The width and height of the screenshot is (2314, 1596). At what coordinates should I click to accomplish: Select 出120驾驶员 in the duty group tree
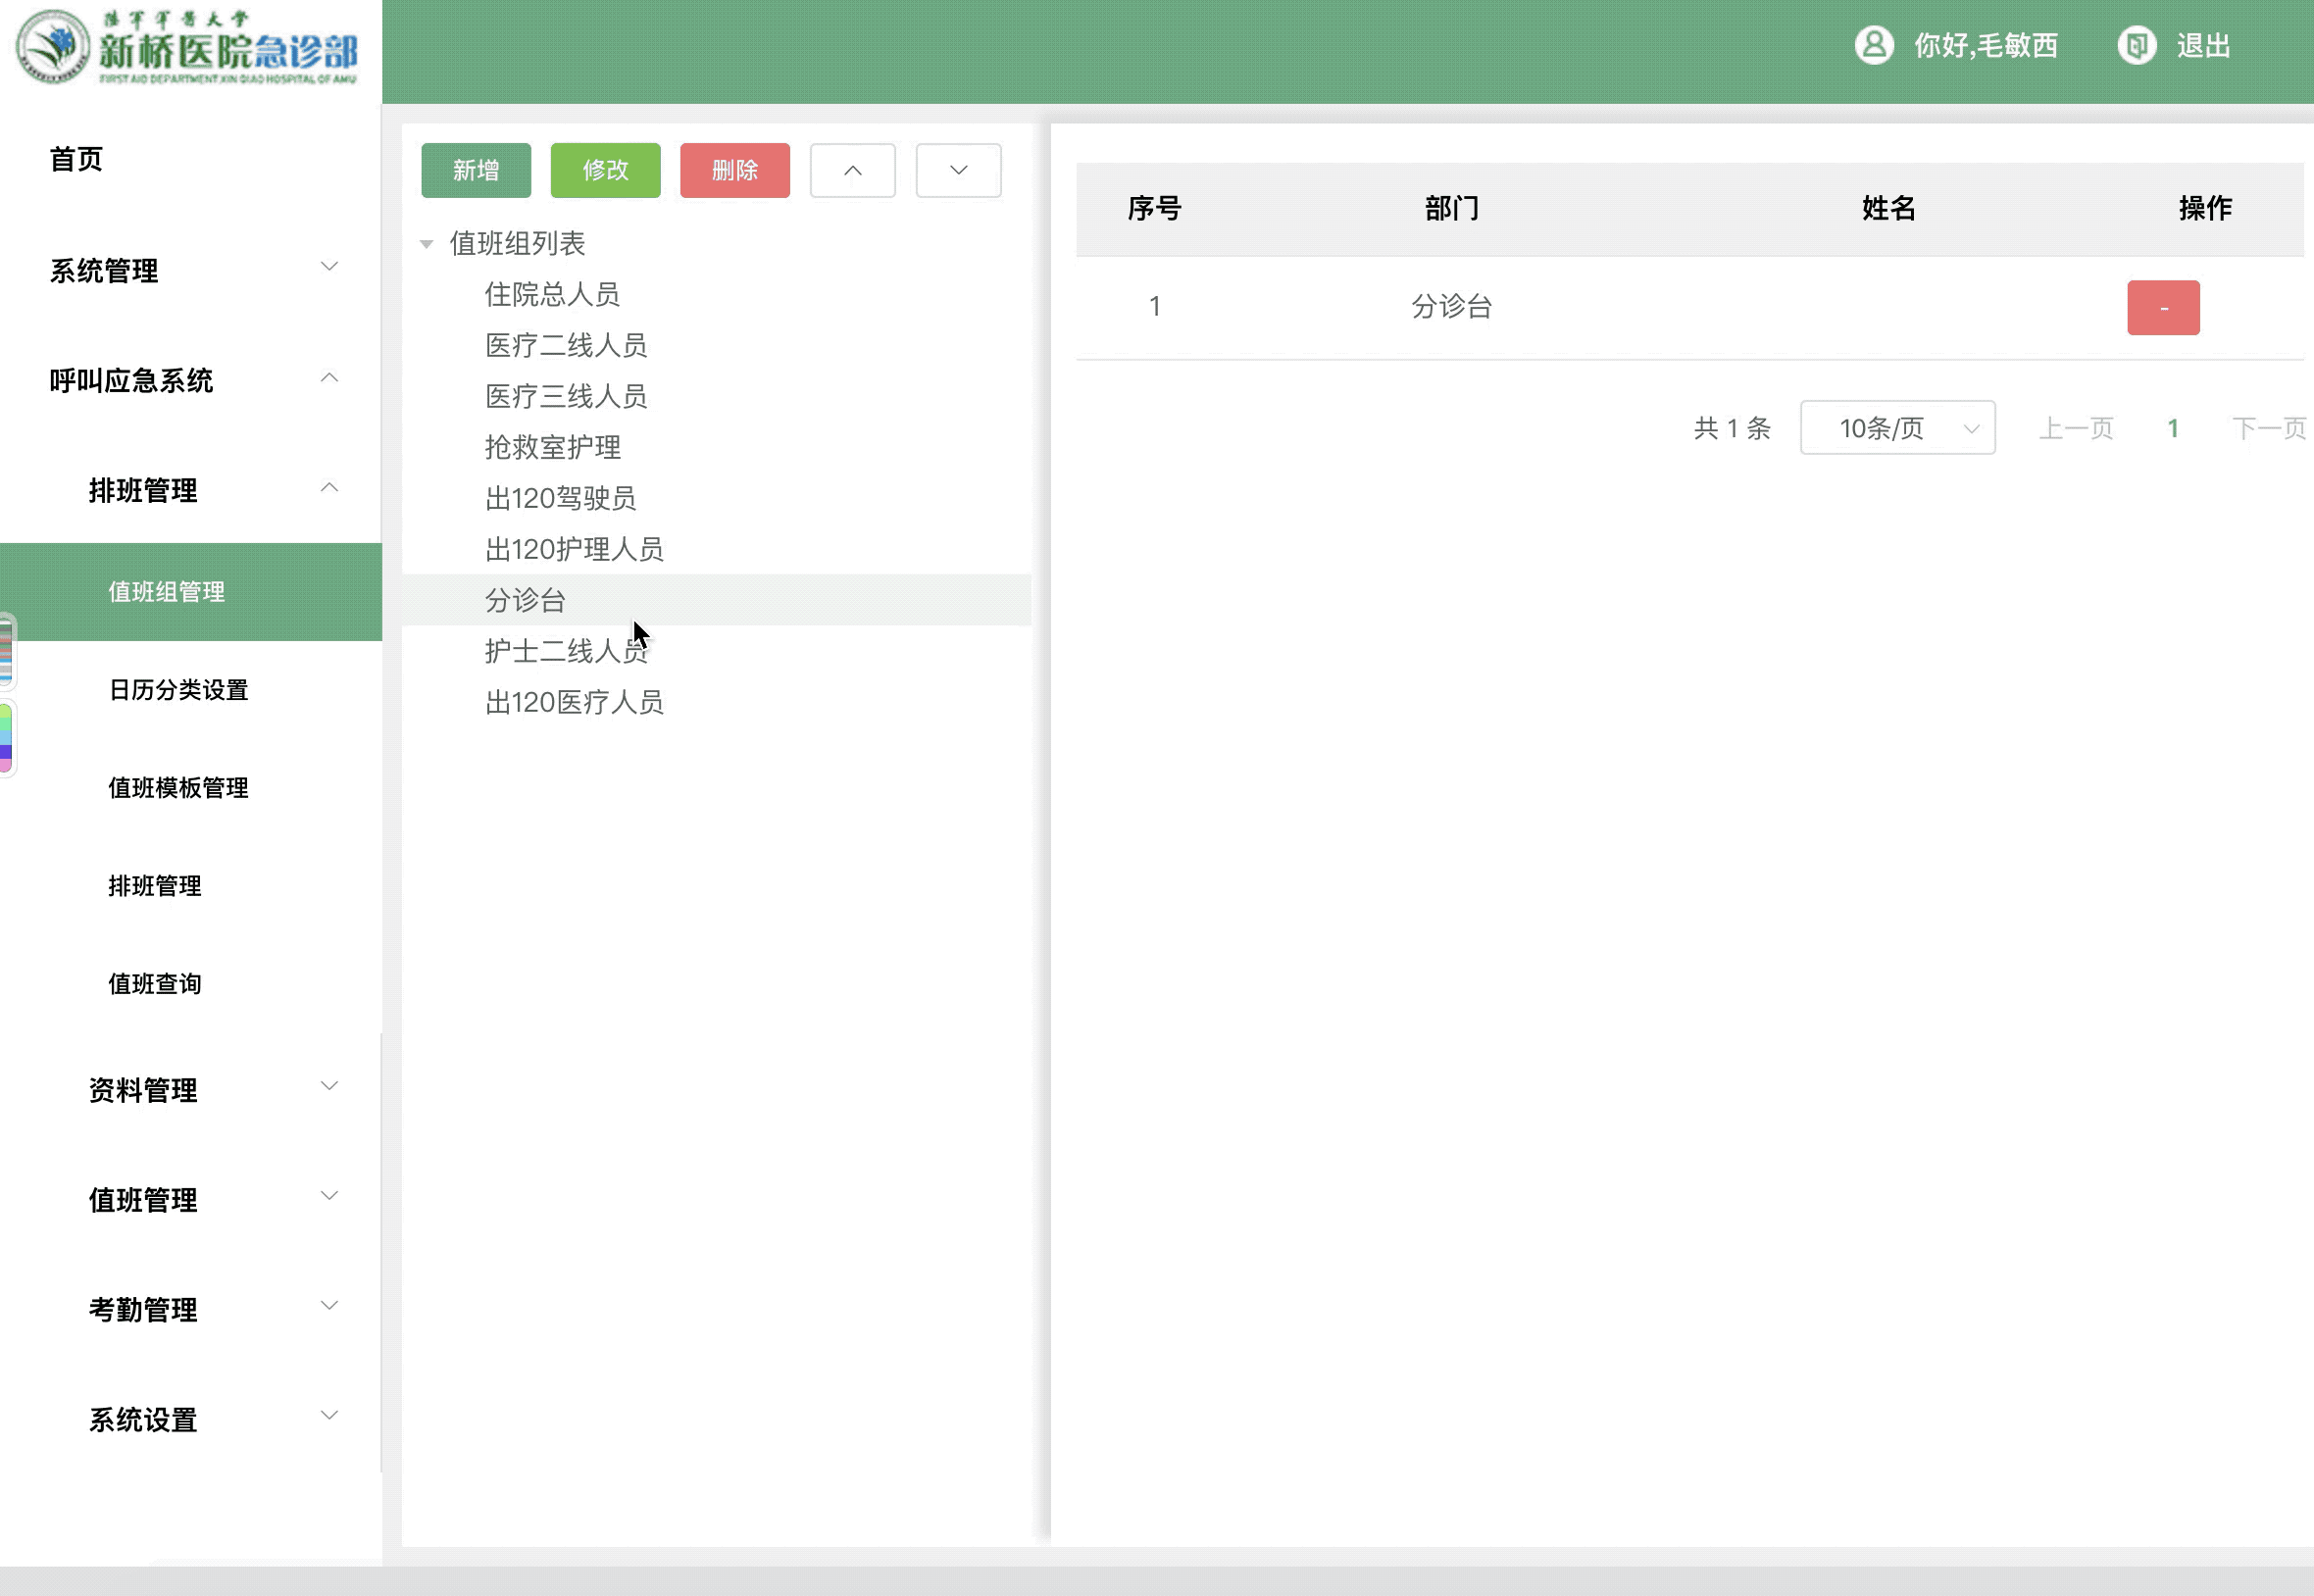click(561, 498)
